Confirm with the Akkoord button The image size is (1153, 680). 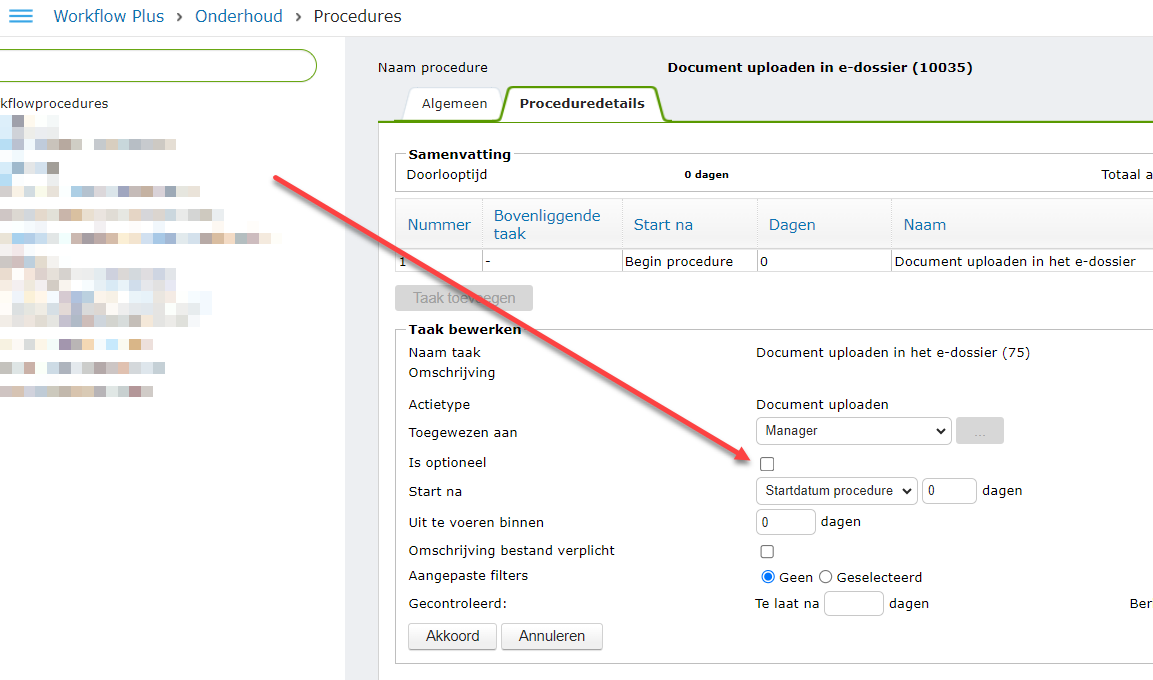point(452,636)
